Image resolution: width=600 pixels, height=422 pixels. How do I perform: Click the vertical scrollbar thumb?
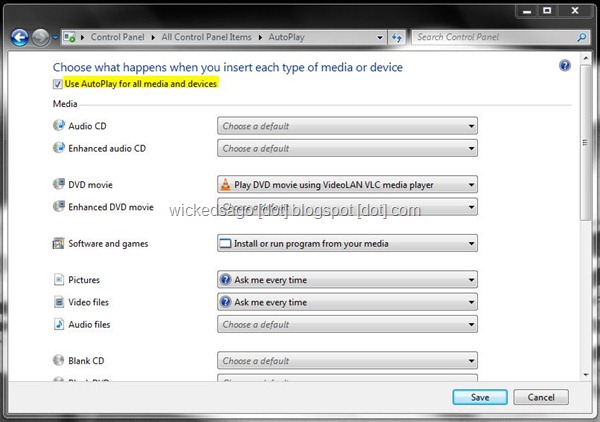click(x=585, y=142)
